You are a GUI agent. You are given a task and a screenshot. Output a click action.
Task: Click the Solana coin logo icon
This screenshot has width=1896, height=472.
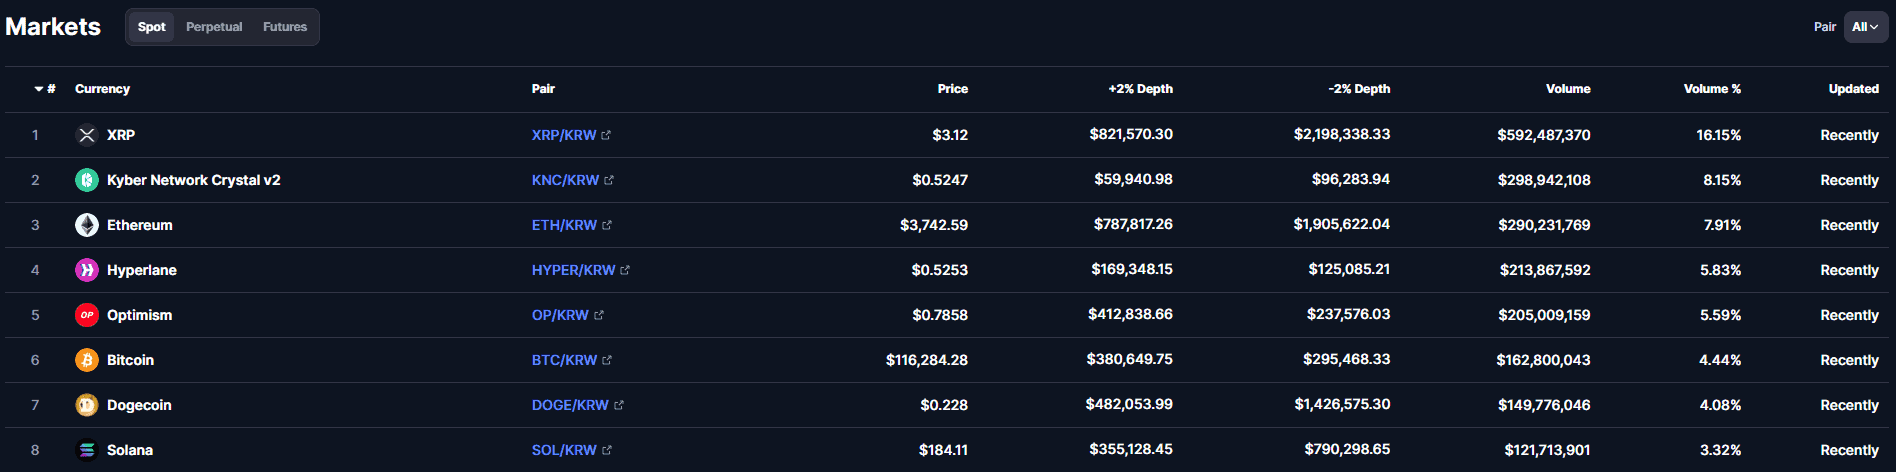click(87, 450)
